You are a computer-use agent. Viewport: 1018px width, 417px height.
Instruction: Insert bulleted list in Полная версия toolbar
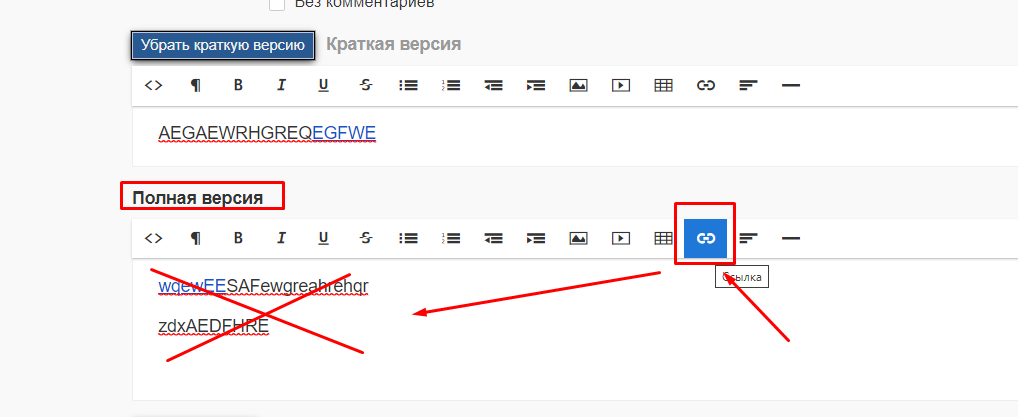408,238
